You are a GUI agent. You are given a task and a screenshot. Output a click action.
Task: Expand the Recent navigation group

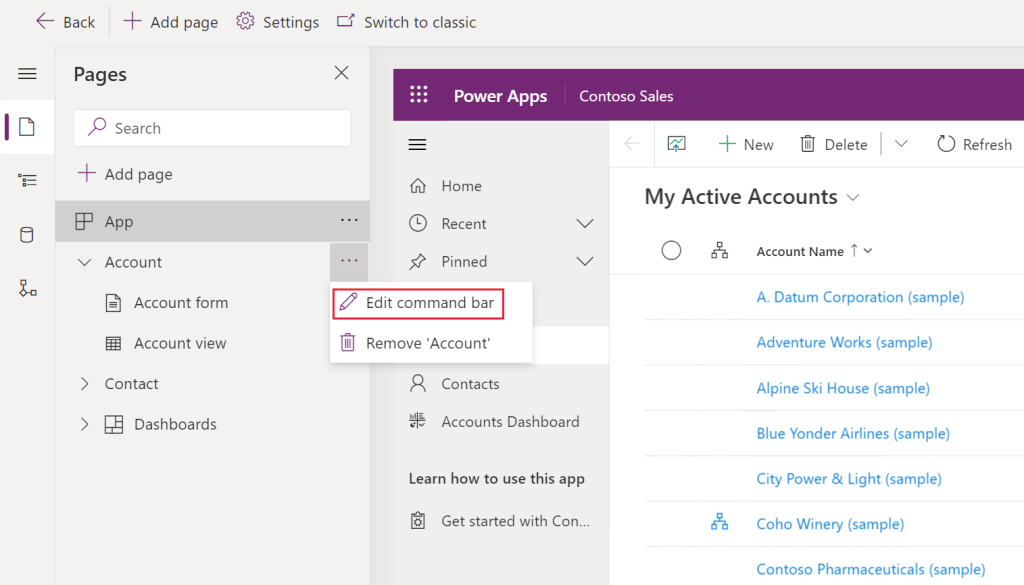pyautogui.click(x=585, y=224)
